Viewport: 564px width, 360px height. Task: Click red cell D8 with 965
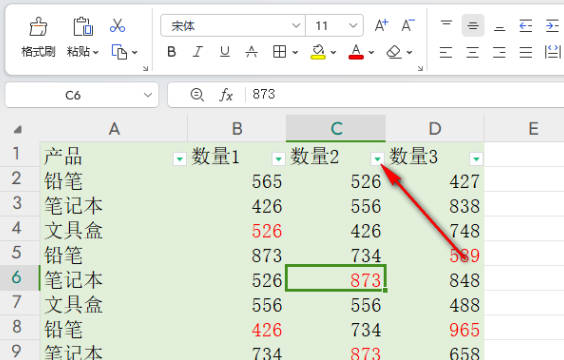(435, 329)
